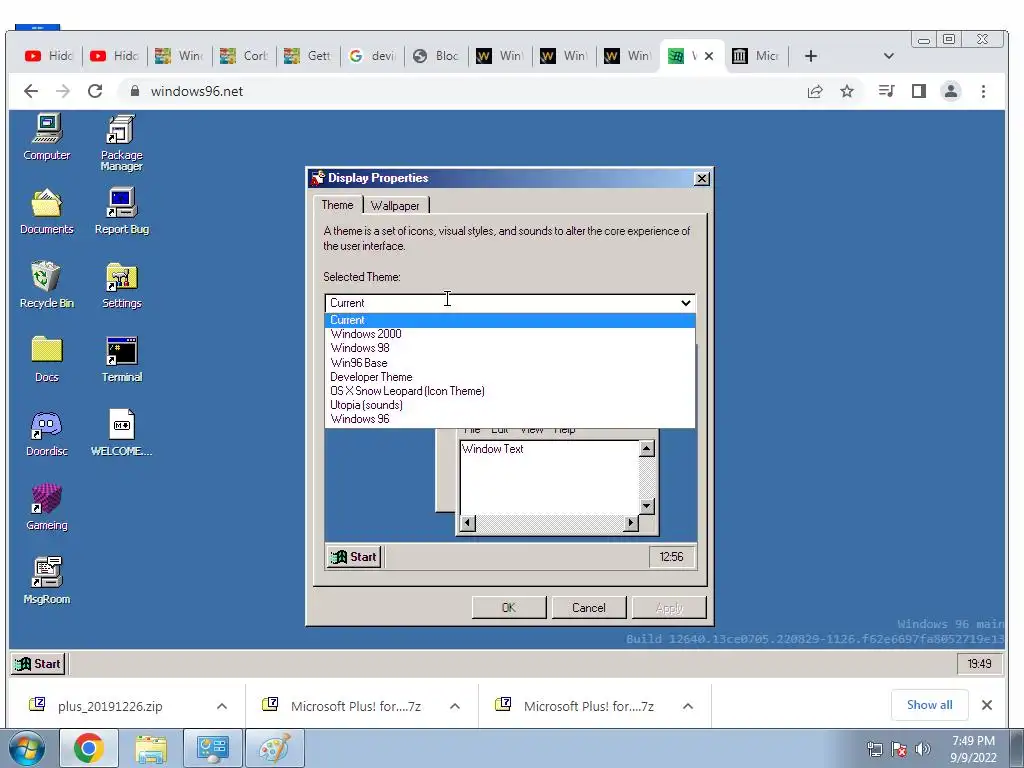Image resolution: width=1024 pixels, height=768 pixels.
Task: Switch to the Theme tab
Action: tap(337, 205)
